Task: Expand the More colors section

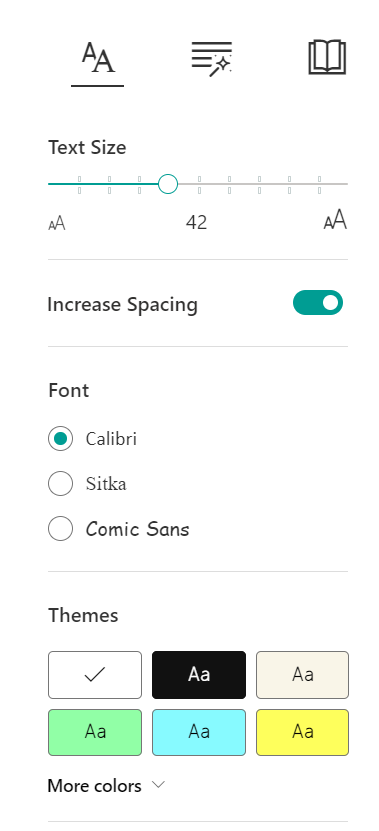Action: [106, 785]
